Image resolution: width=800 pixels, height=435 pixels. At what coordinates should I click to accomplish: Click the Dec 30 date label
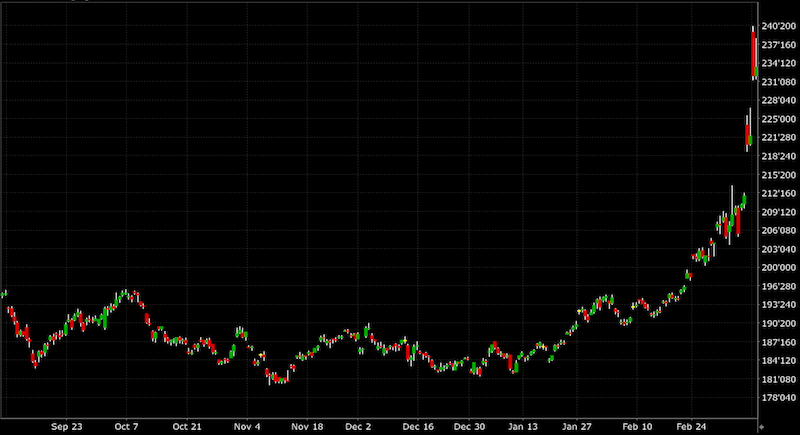(x=469, y=427)
